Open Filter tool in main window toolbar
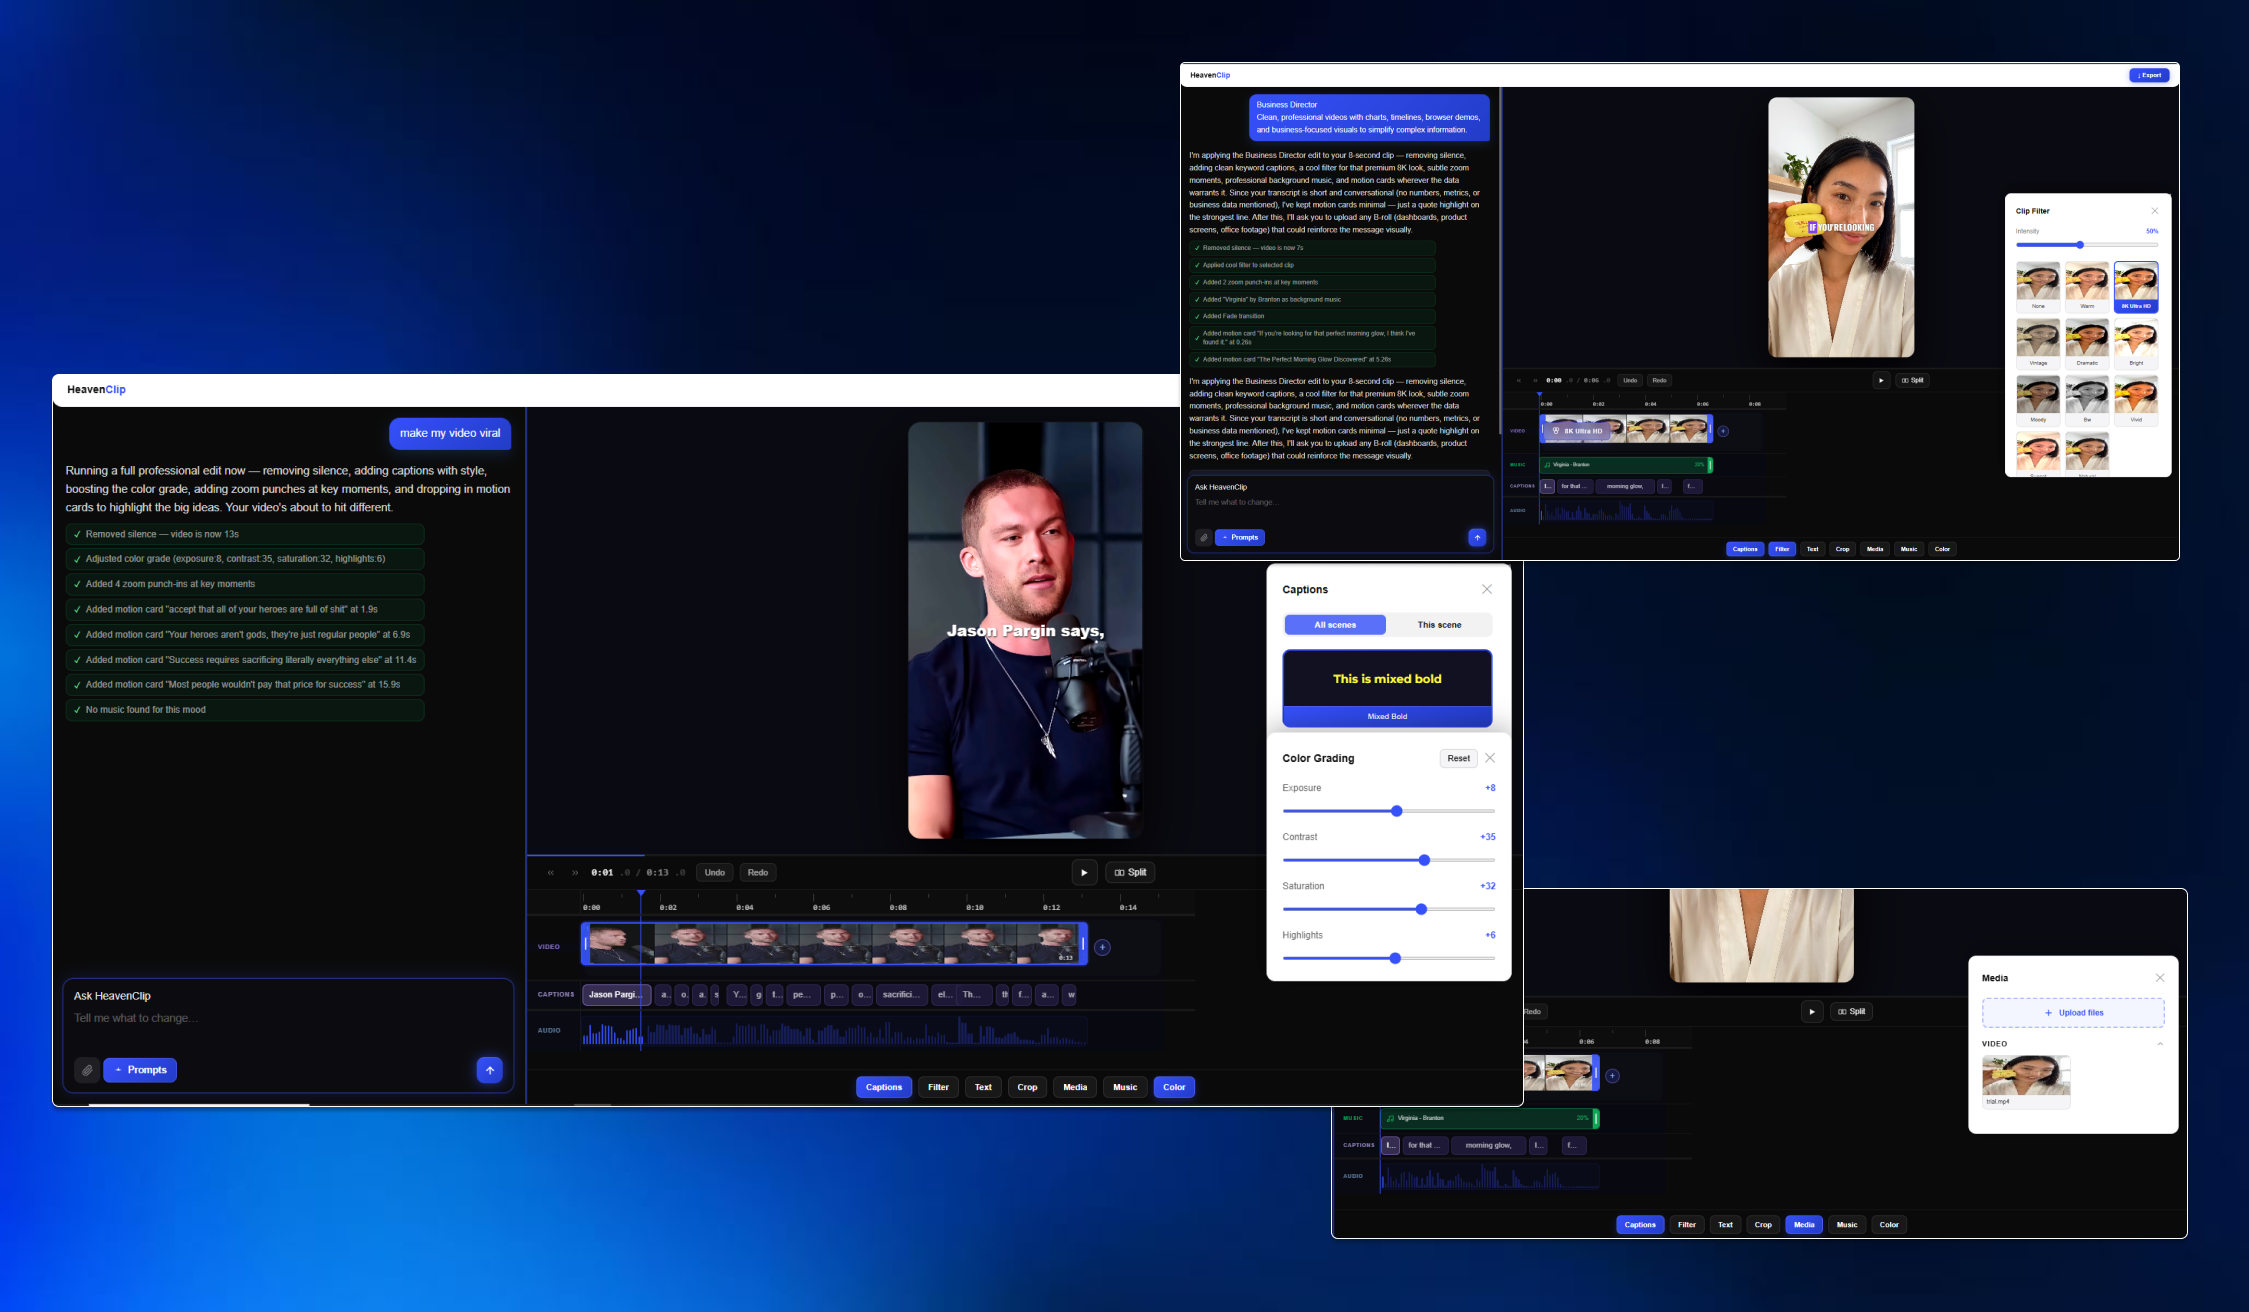Viewport: 2249px width, 1312px height. coord(938,1087)
